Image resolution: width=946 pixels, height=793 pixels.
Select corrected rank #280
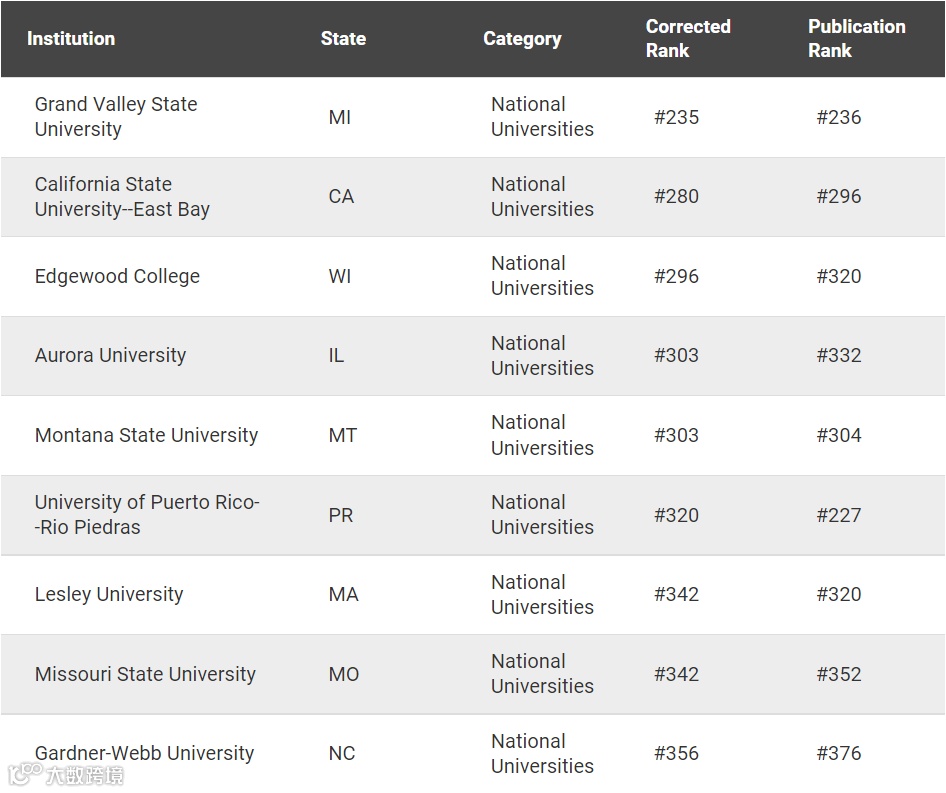[676, 197]
